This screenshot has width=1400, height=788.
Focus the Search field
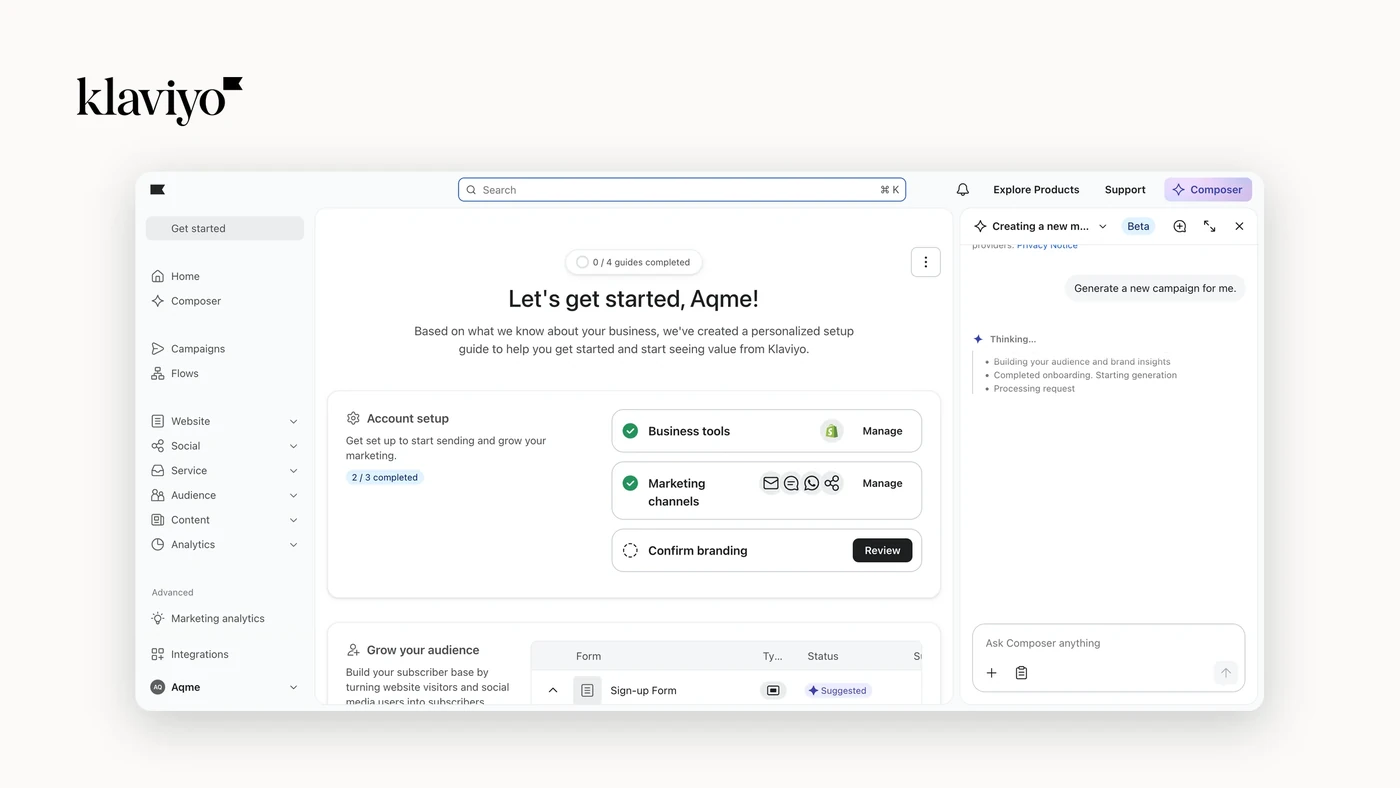[682, 189]
